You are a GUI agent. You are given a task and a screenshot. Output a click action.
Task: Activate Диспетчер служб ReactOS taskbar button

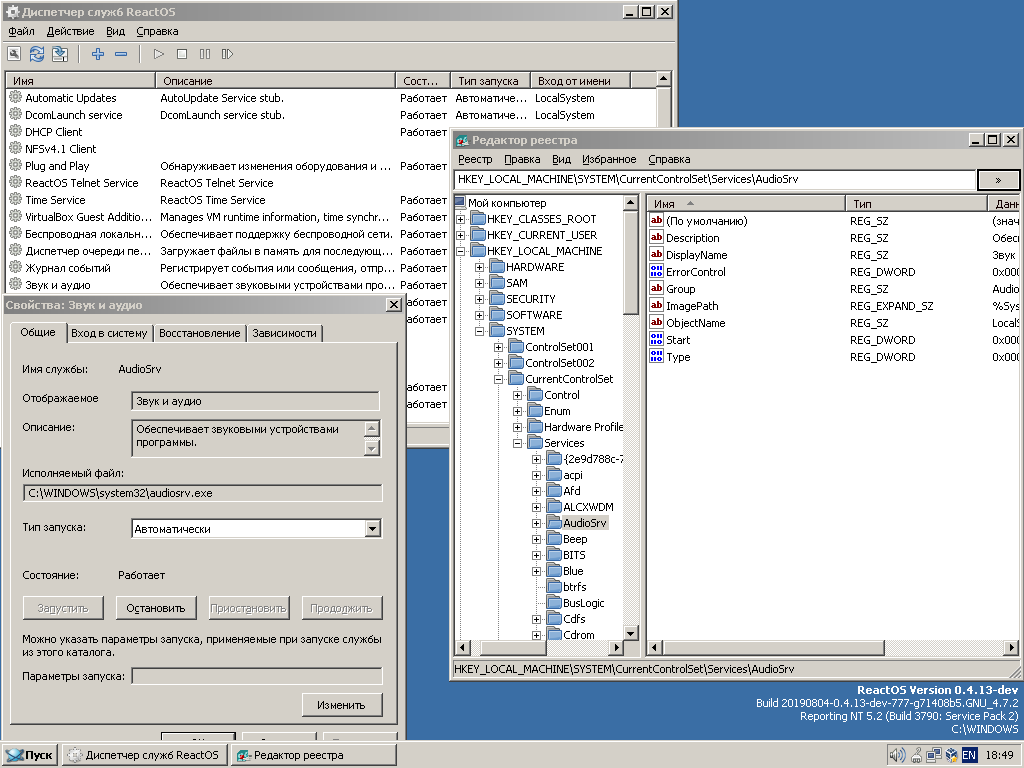point(145,755)
